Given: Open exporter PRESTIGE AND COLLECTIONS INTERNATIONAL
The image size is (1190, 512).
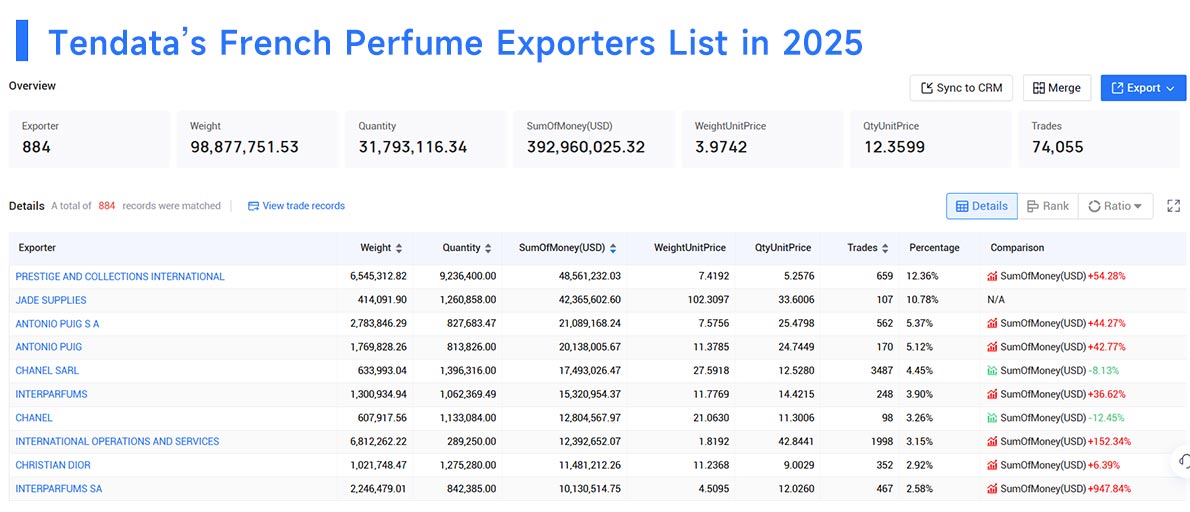Looking at the screenshot, I should tap(120, 277).
